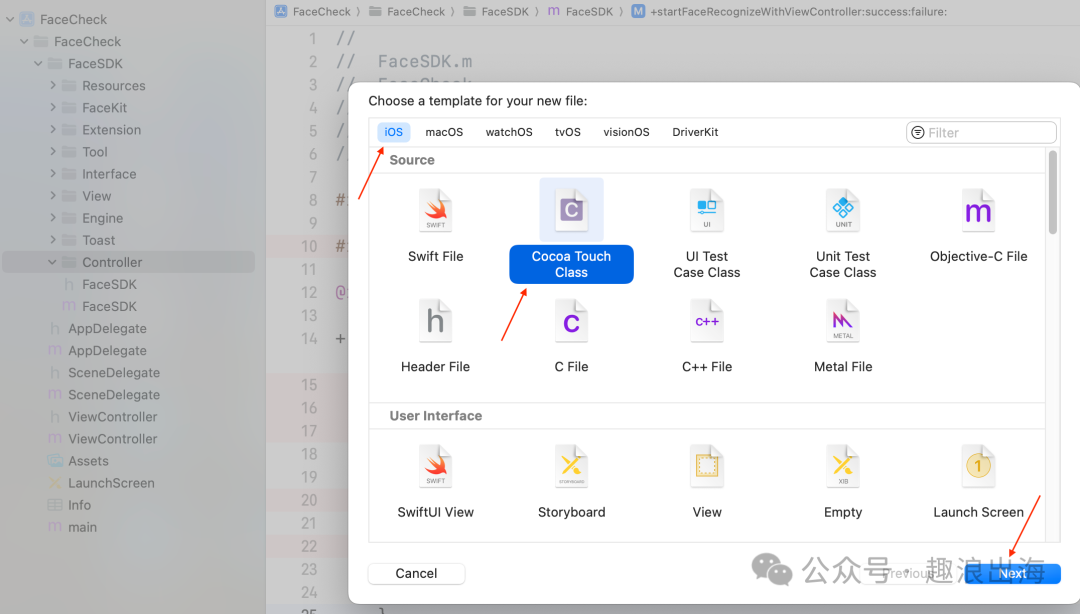Expand the FaceKit folder
1080x614 pixels.
52,108
